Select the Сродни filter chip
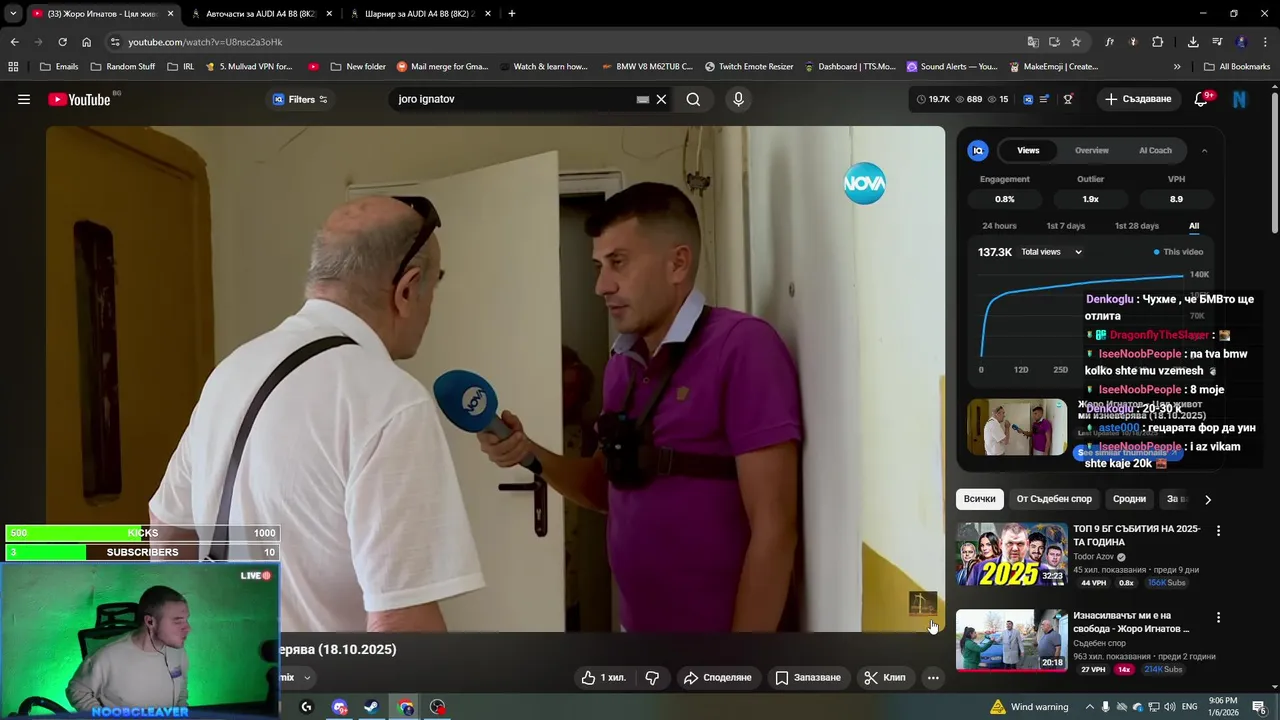This screenshot has height=720, width=1280. [1129, 499]
